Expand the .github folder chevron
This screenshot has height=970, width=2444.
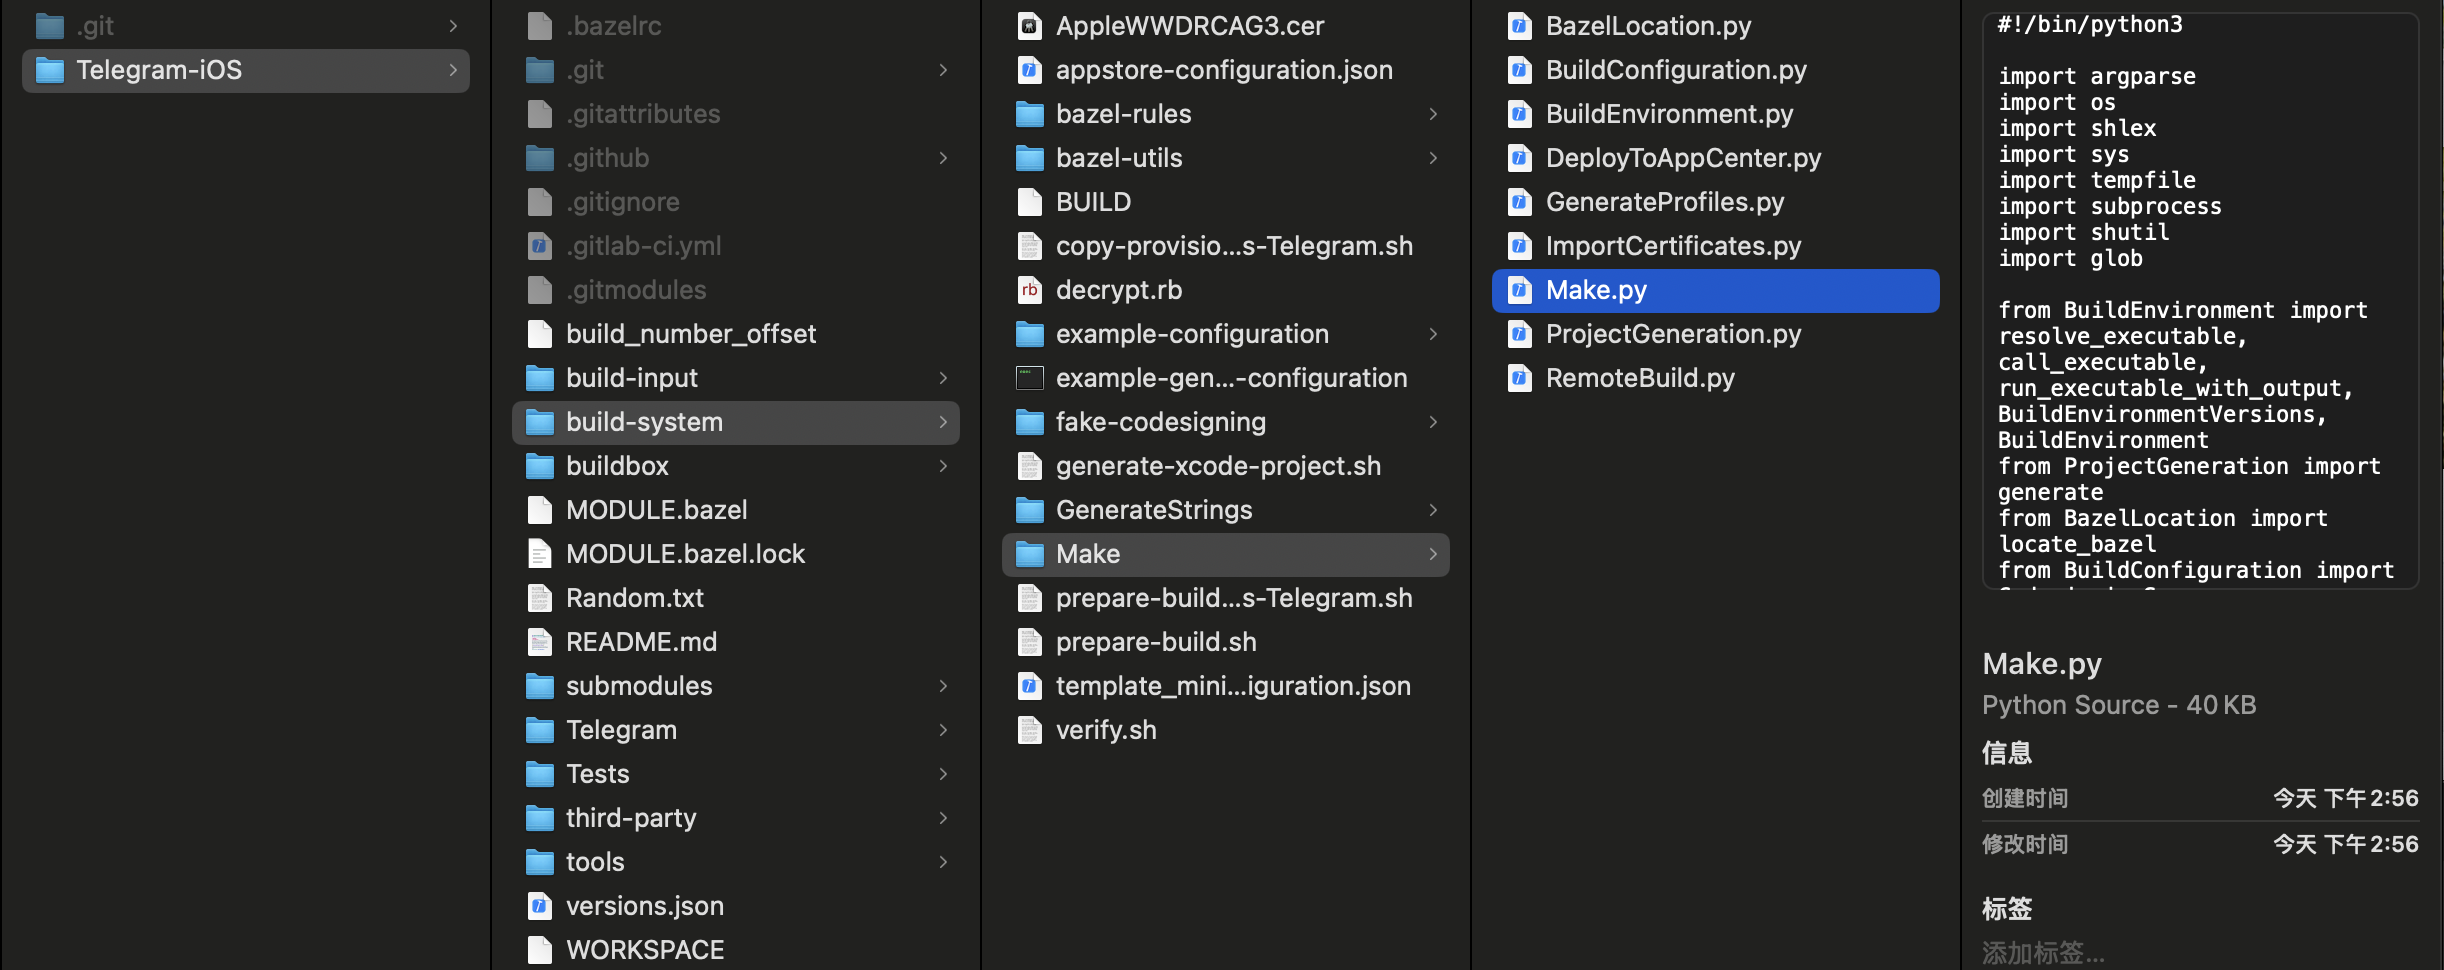[943, 158]
